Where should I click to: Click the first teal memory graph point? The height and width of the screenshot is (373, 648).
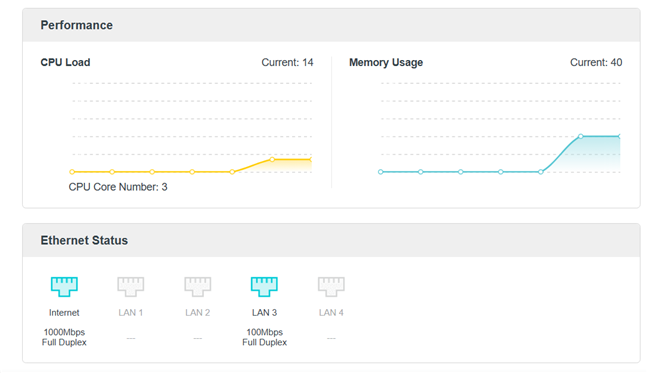click(381, 172)
